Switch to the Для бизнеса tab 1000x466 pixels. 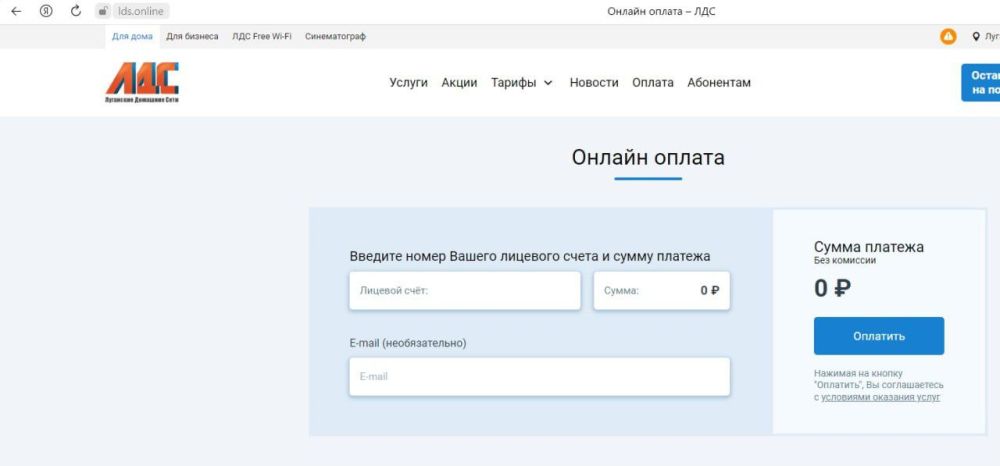point(192,37)
